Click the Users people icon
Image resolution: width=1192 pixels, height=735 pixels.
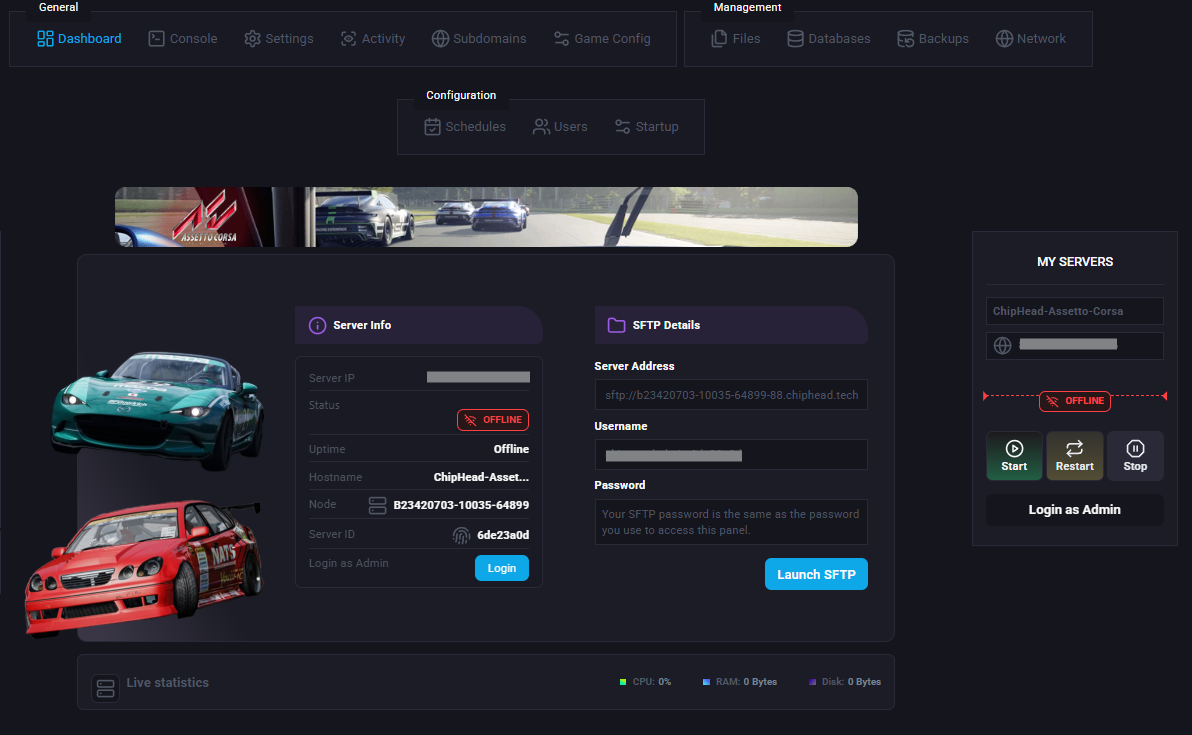click(x=541, y=127)
